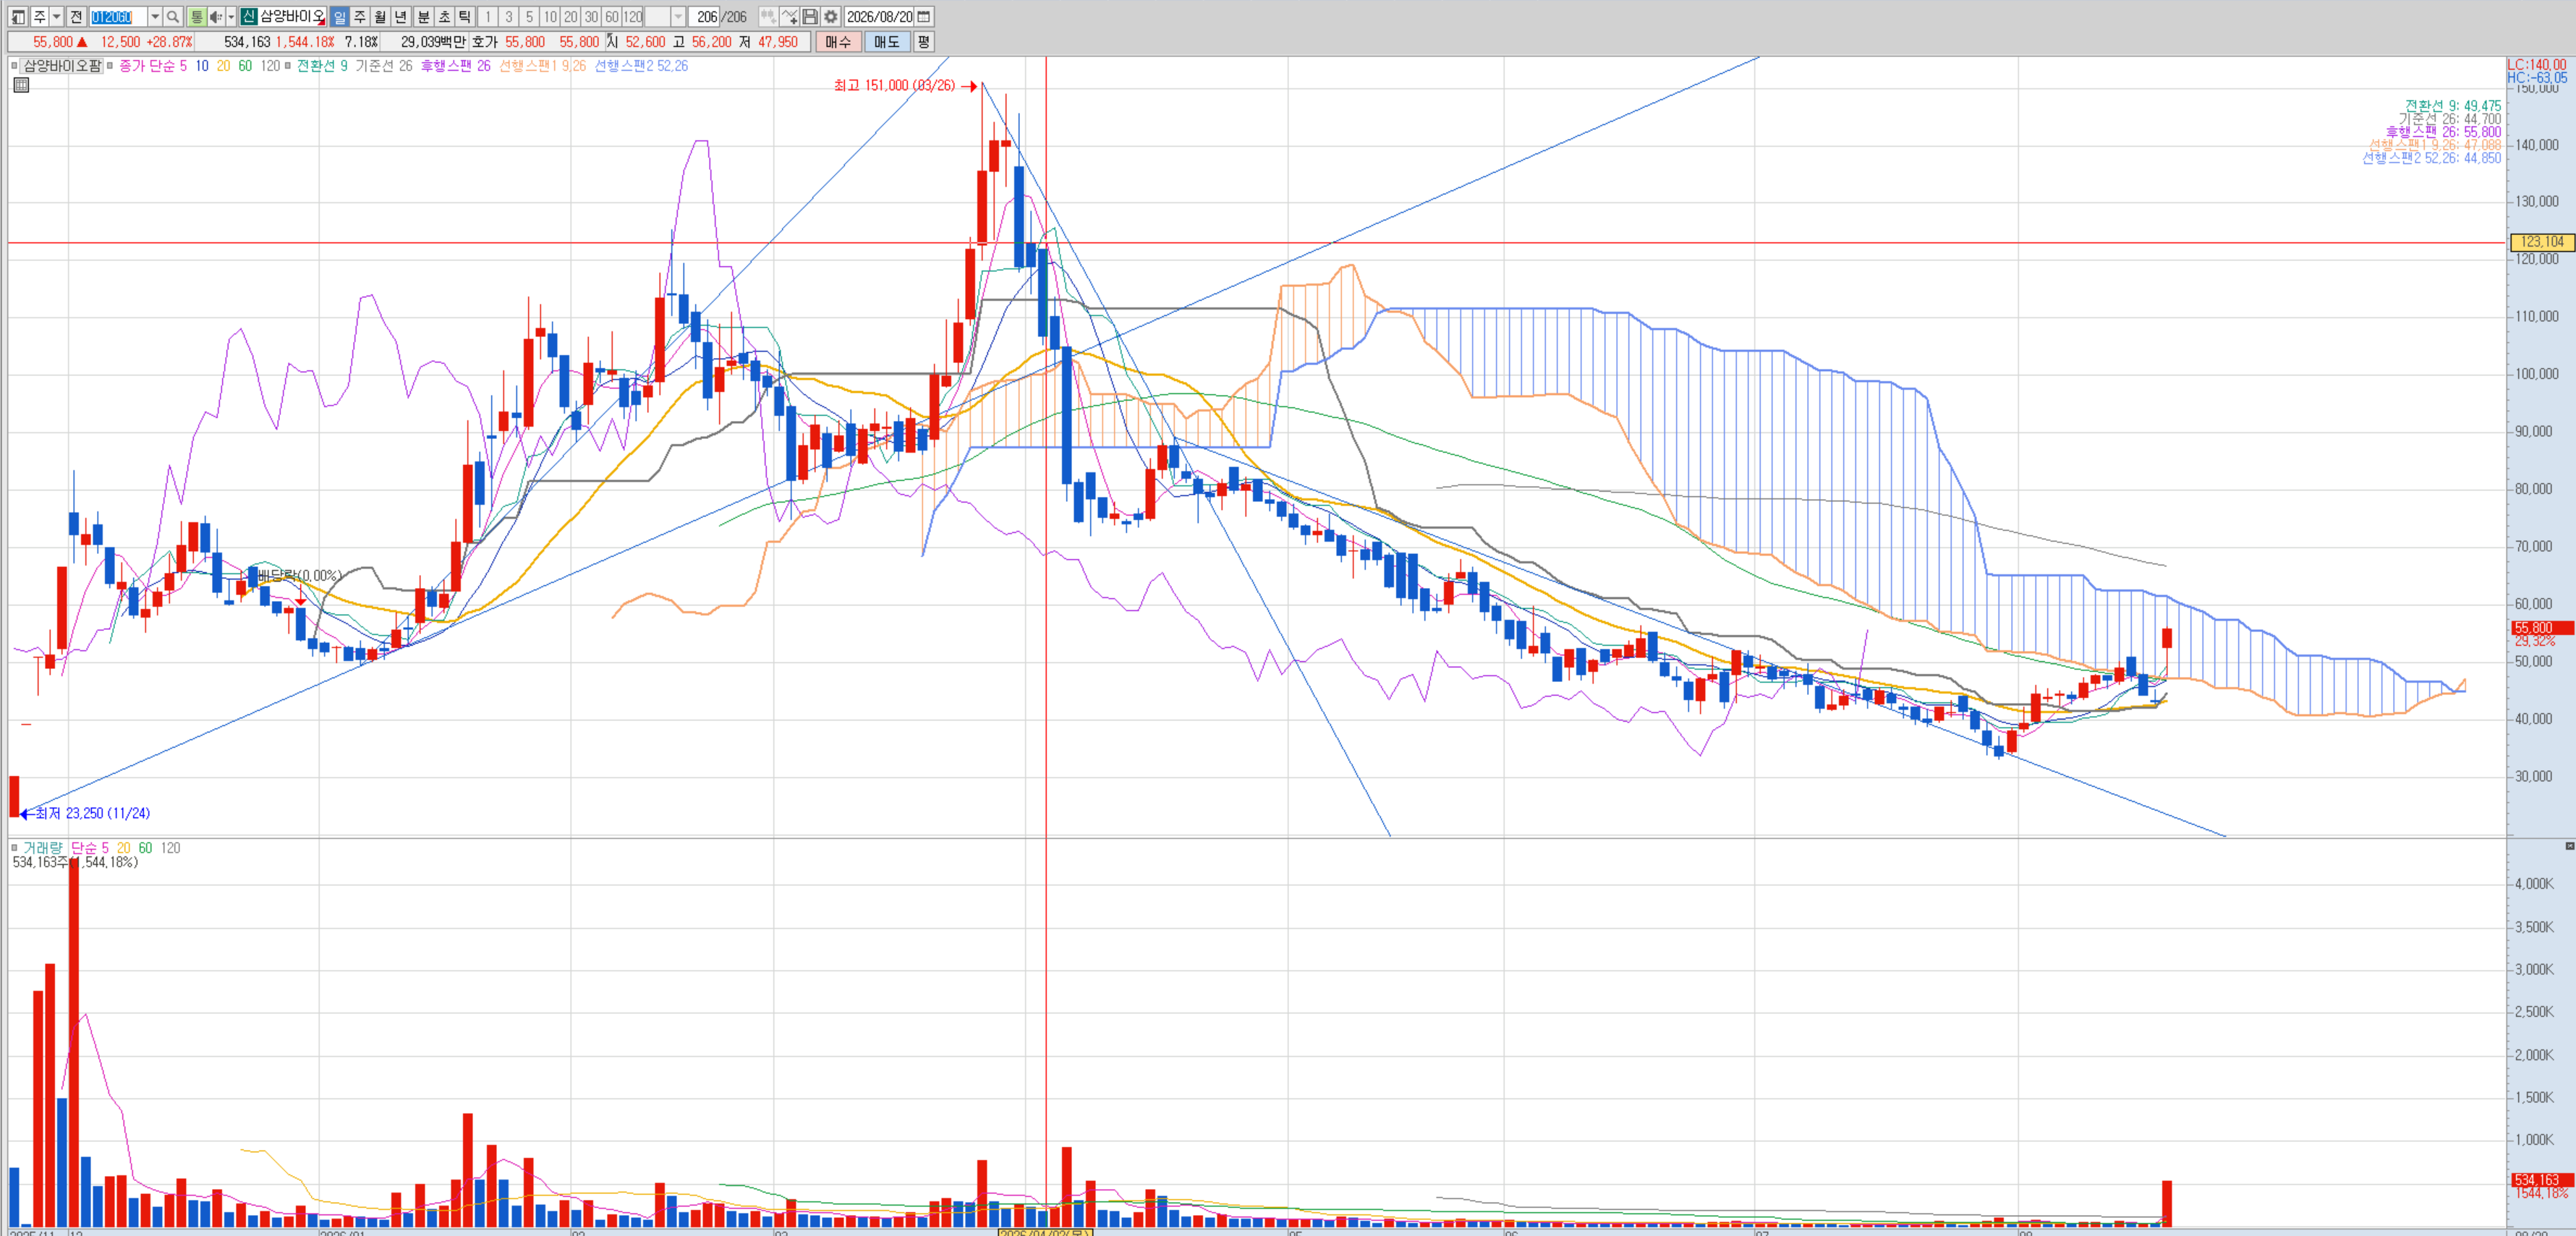Select the 틱 tick period

click(465, 17)
